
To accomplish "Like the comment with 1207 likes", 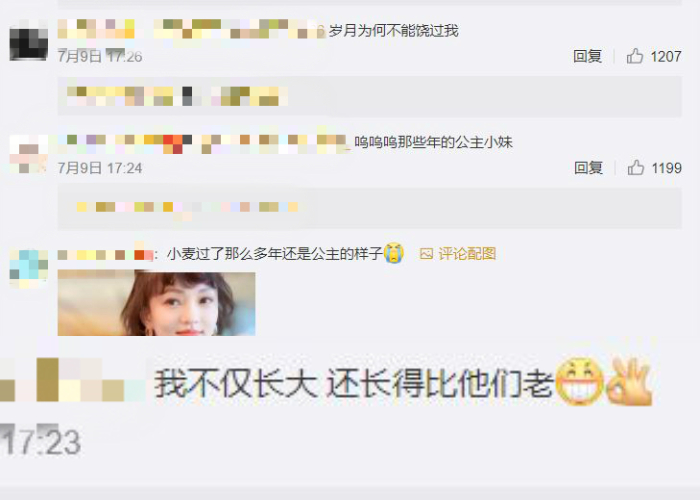I will click(634, 56).
